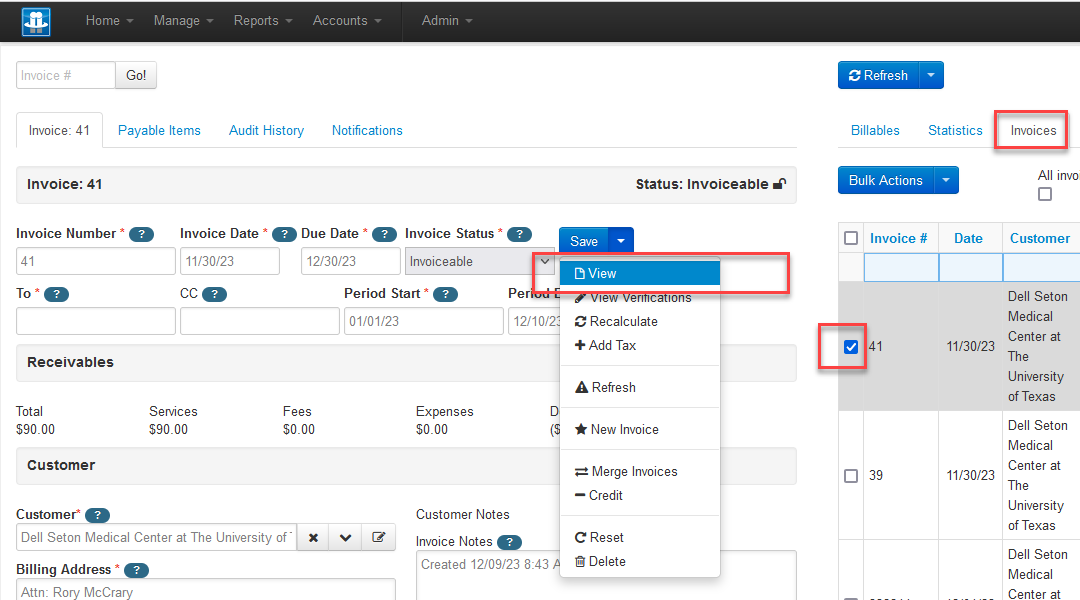Choose New Invoice from the menu
The width and height of the screenshot is (1080, 600).
coord(640,430)
